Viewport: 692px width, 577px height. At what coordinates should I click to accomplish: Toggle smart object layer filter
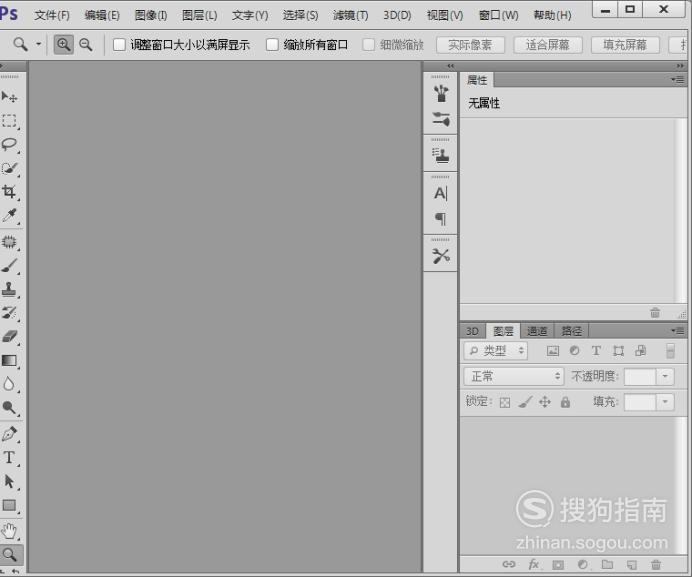coord(640,351)
